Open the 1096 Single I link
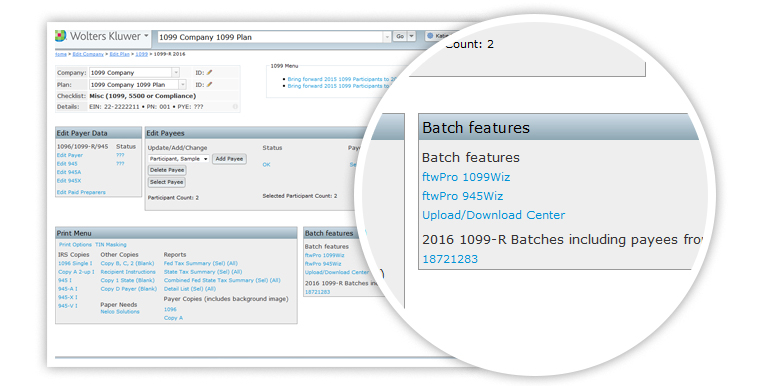Image resolution: width=768 pixels, height=386 pixels. (75, 263)
